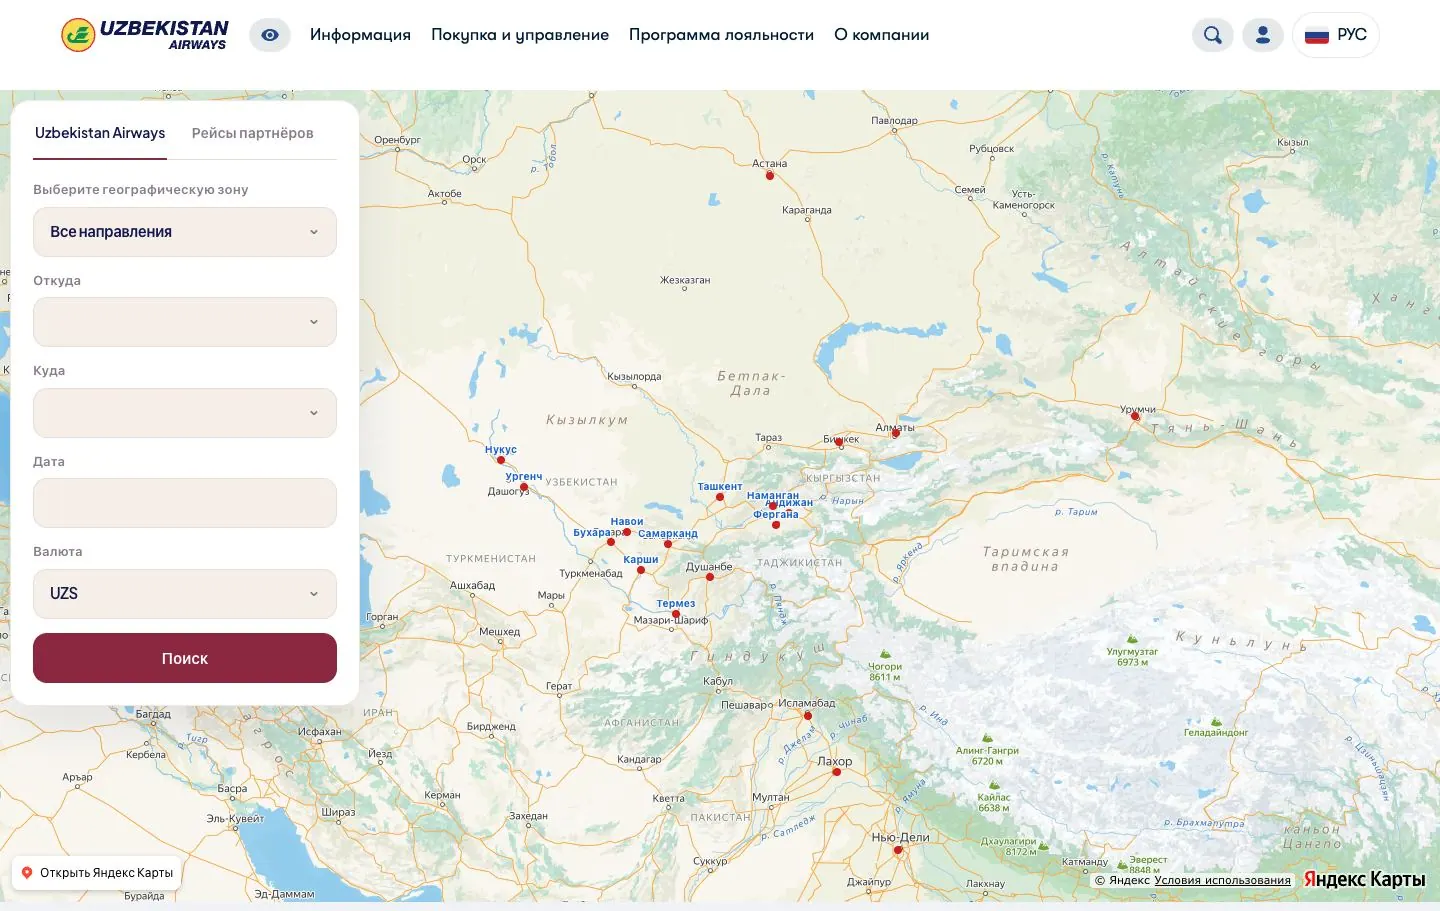Expand the UZS currency dropdown
The height and width of the screenshot is (911, 1440).
point(185,594)
